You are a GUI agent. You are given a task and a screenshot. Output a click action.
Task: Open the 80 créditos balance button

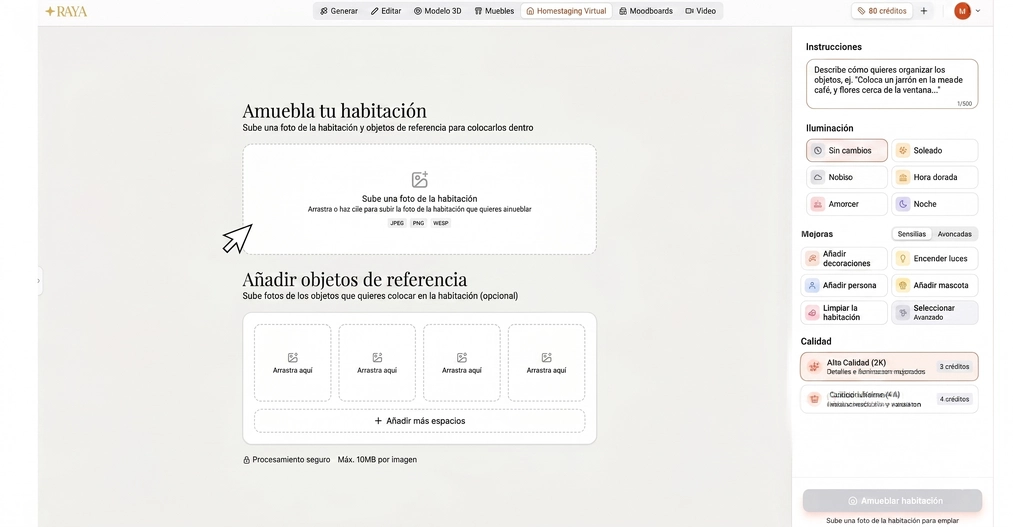coord(882,11)
